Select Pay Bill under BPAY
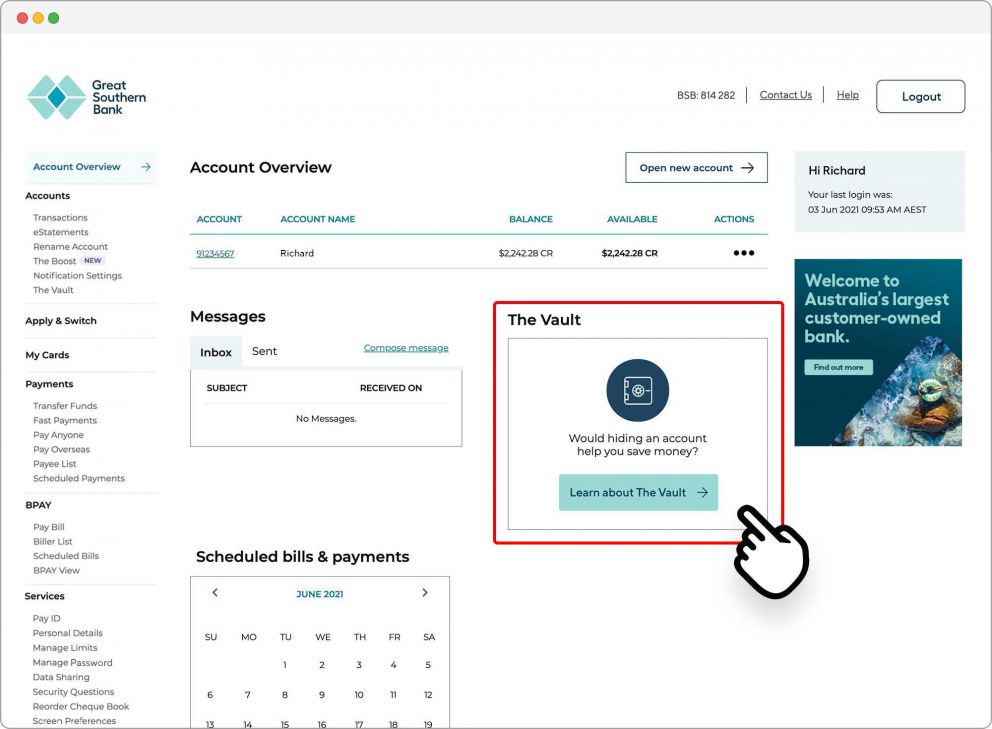This screenshot has width=992, height=729. 49,527
